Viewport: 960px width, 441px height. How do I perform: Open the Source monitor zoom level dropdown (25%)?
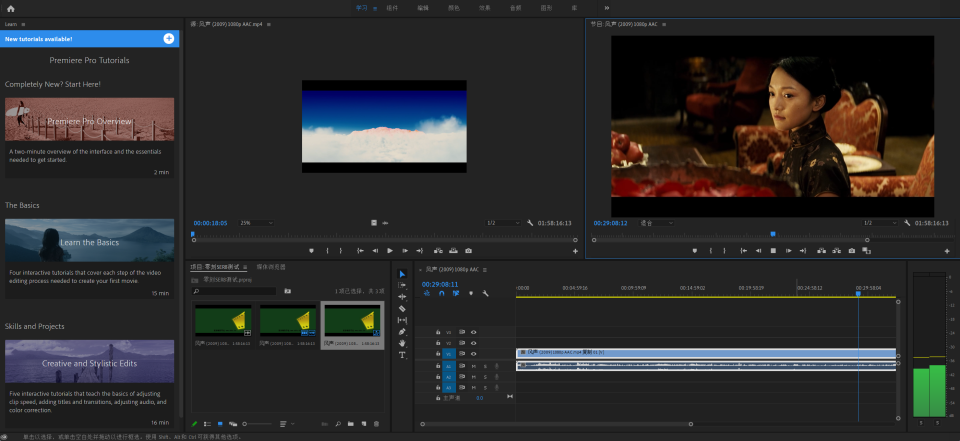click(x=257, y=223)
